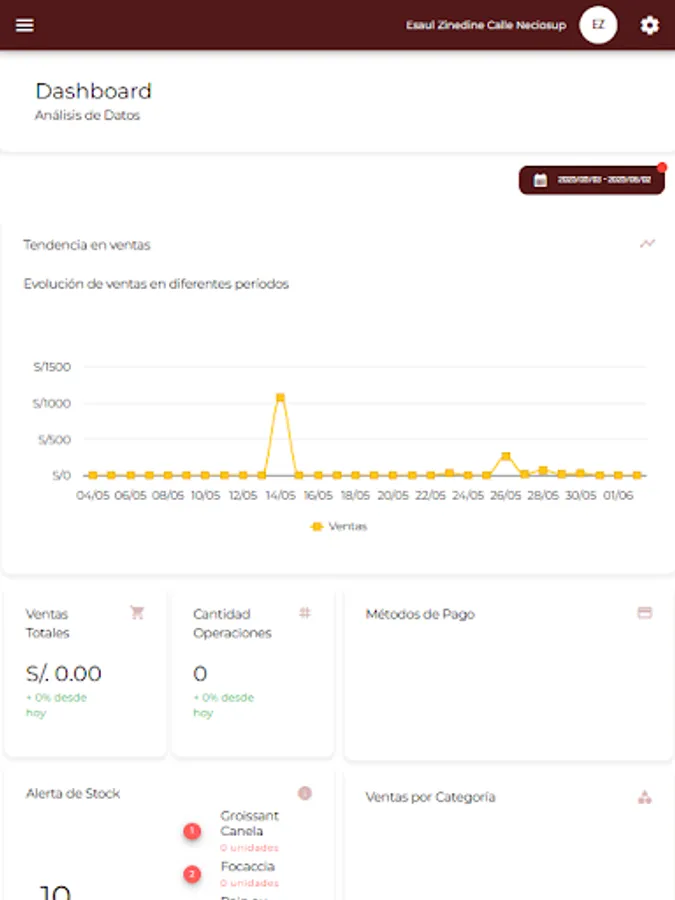Viewport: 675px width, 900px height.
Task: Click the EZ user avatar
Action: point(598,25)
